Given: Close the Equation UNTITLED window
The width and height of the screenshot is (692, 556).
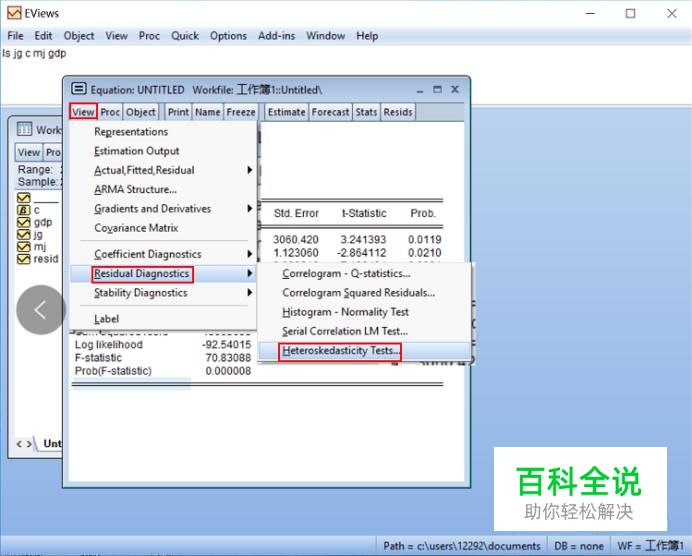Looking at the screenshot, I should point(455,89).
